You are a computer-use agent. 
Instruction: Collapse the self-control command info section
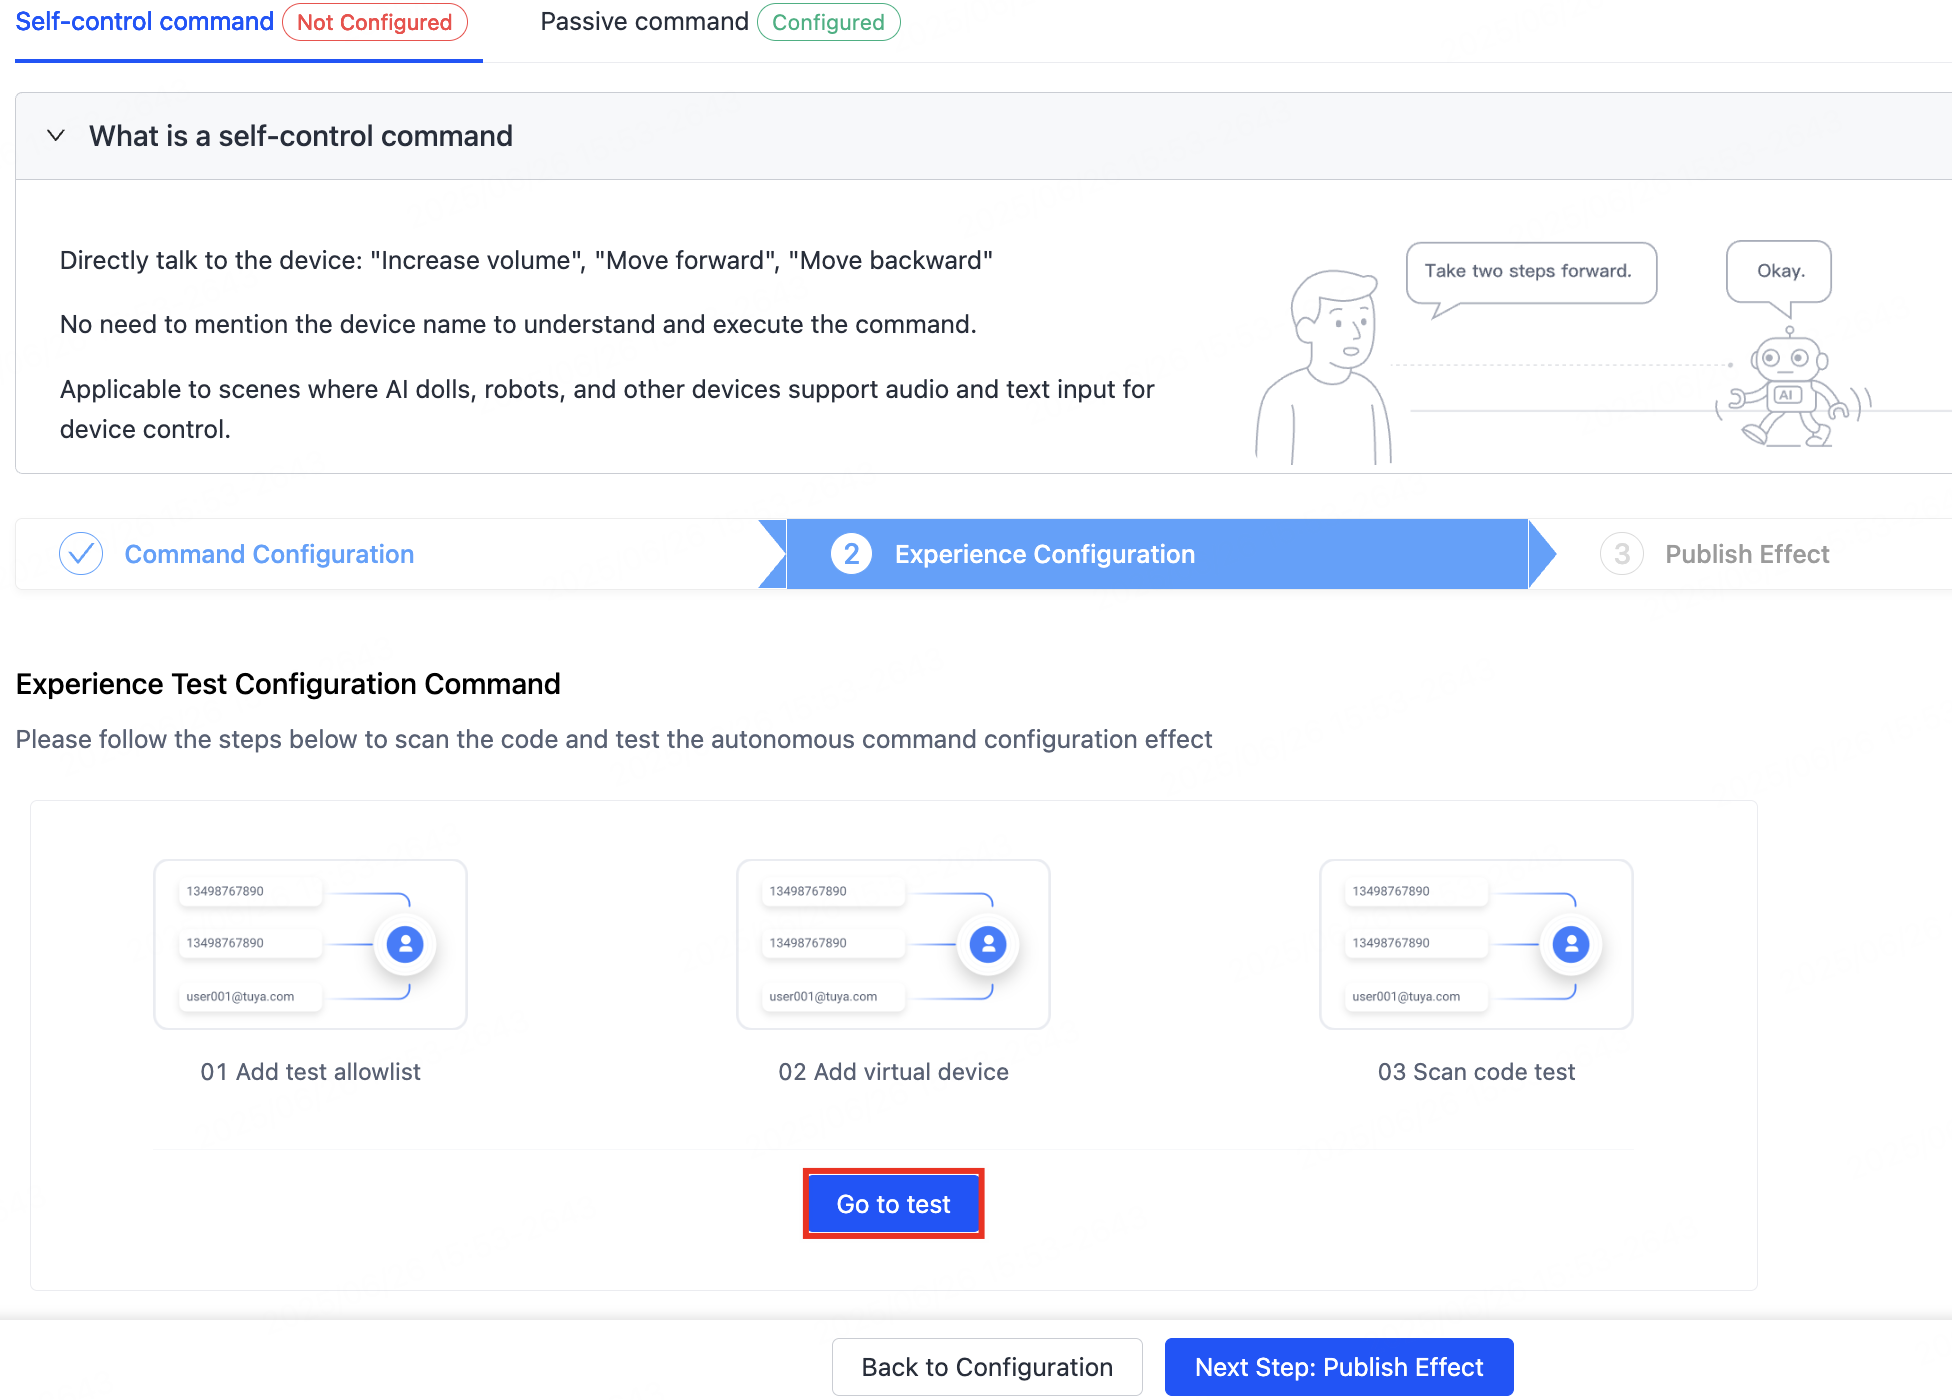(x=56, y=136)
